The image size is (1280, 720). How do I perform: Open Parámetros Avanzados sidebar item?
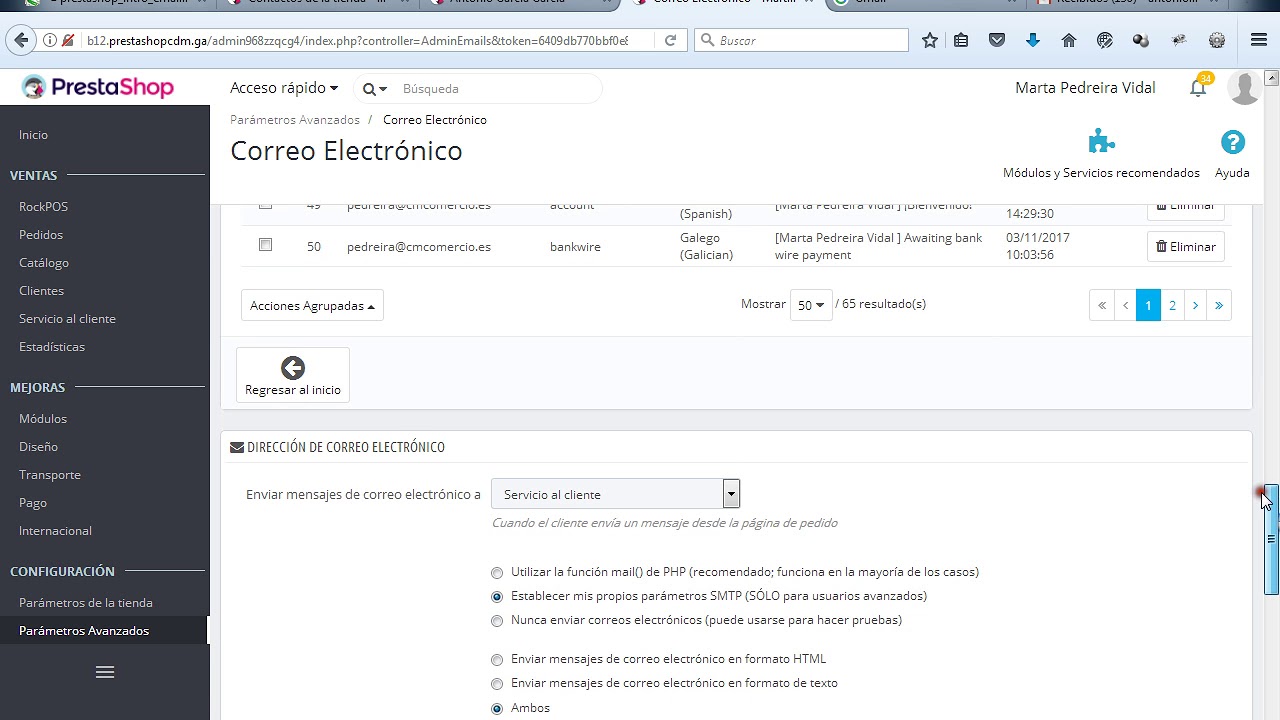click(x=84, y=631)
